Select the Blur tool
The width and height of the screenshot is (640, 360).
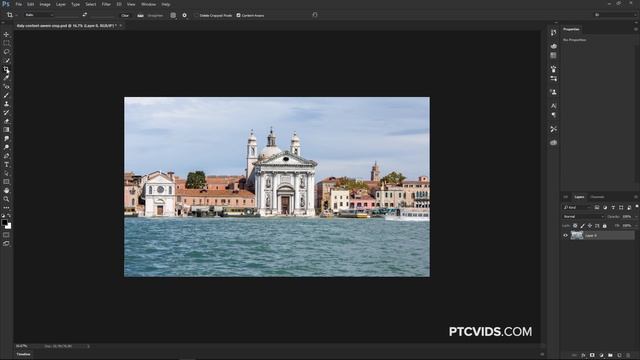(6, 138)
